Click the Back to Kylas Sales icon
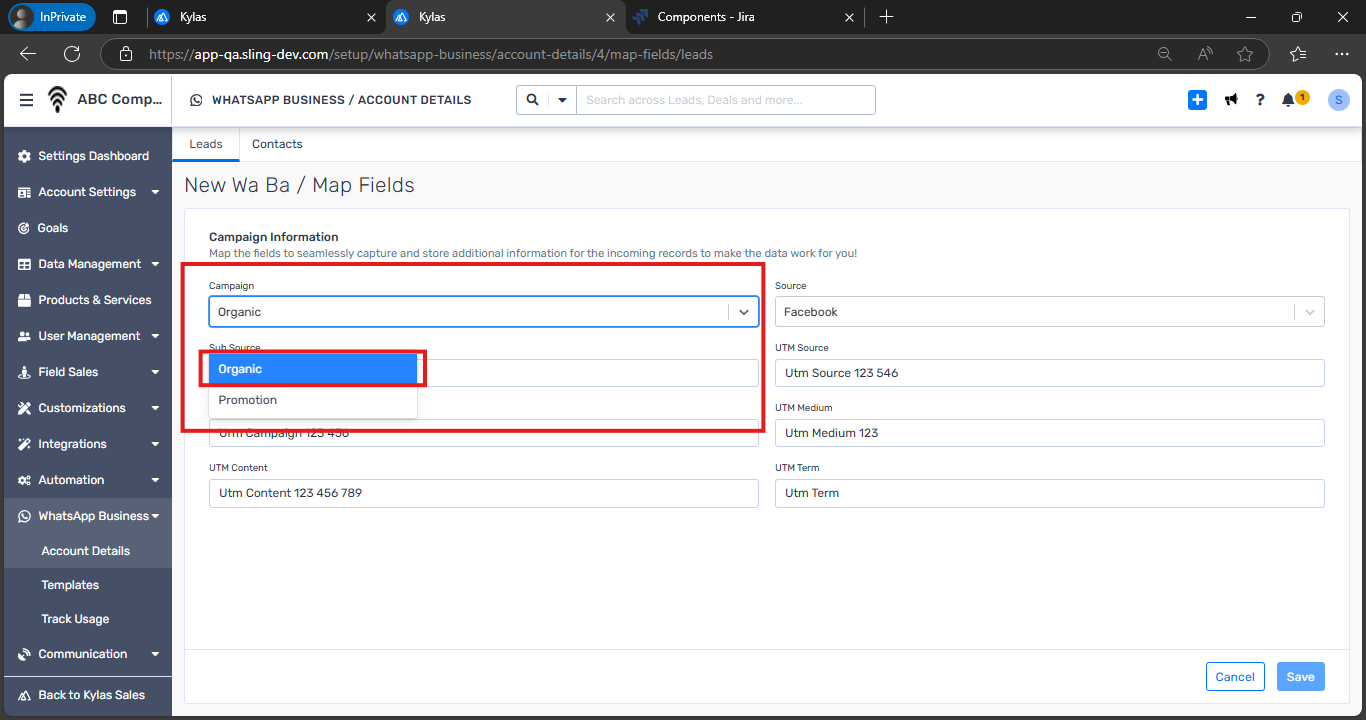Screen dimensions: 1366x720 [25, 695]
